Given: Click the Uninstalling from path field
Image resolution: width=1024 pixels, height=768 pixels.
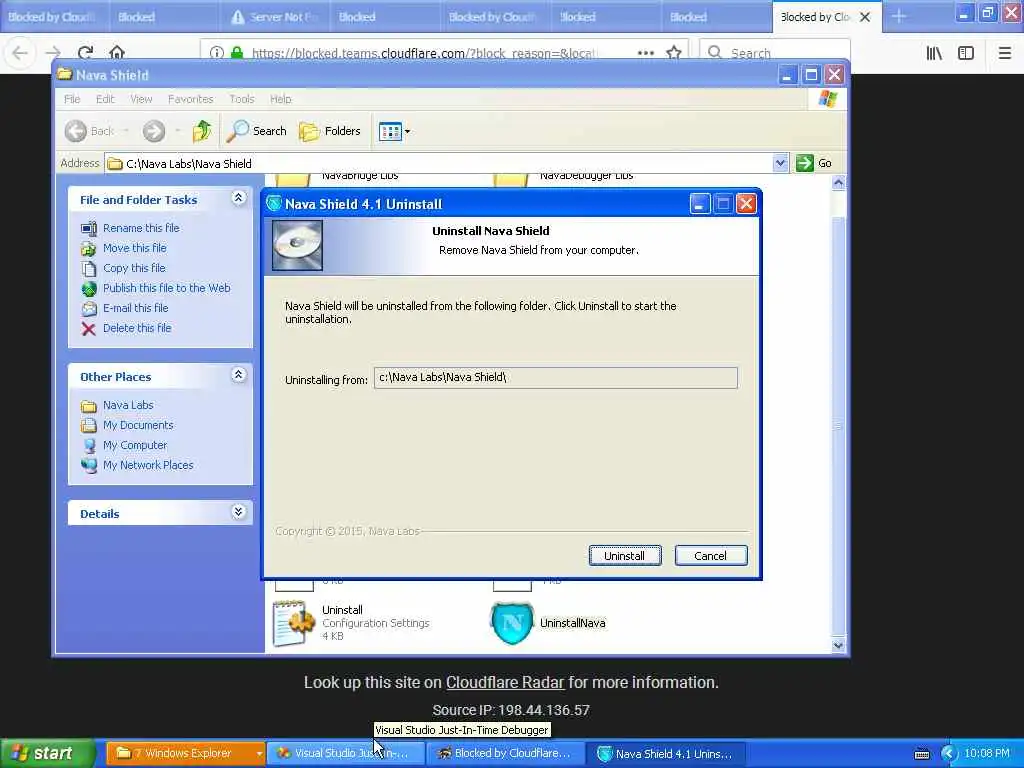Looking at the screenshot, I should 555,377.
